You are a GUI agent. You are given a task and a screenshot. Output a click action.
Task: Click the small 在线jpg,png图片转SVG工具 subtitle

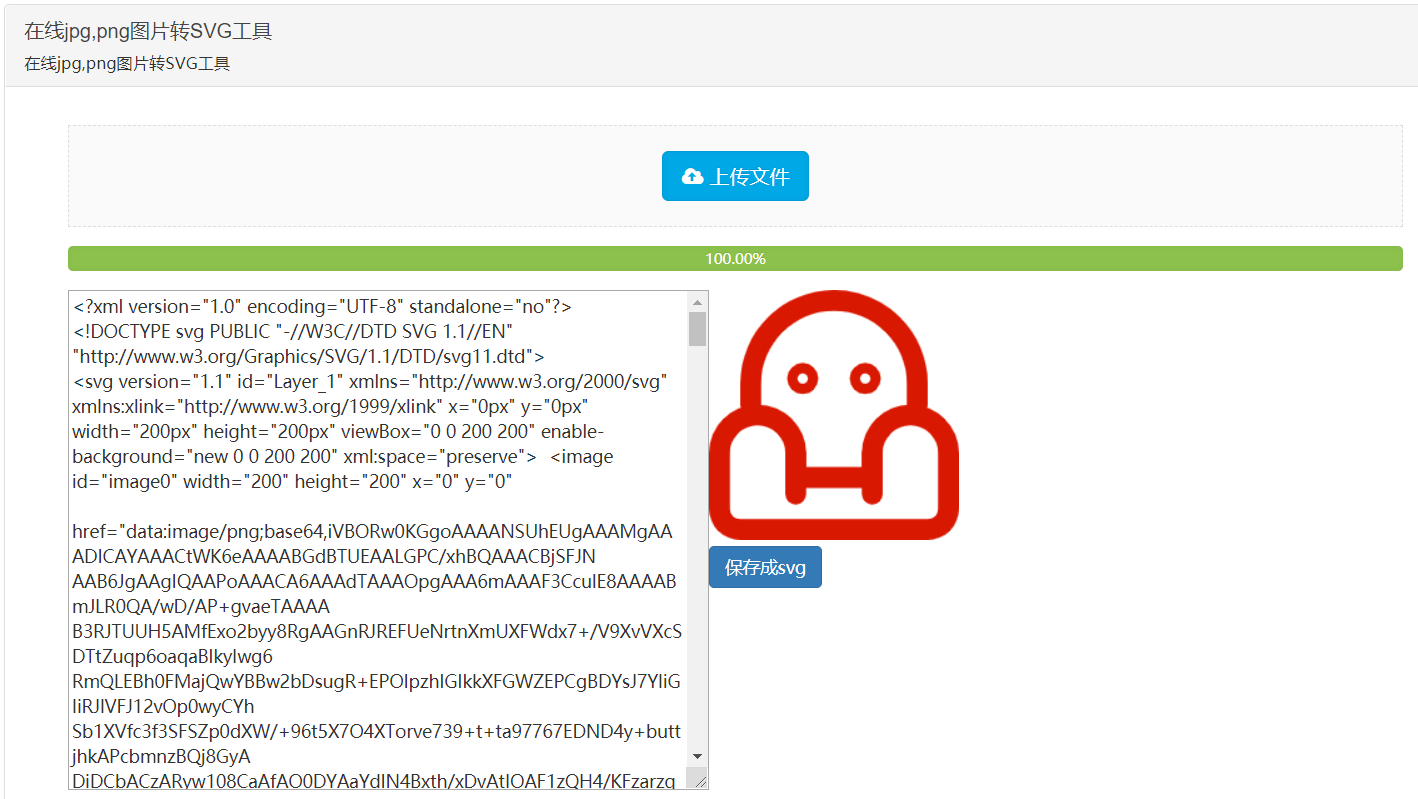(128, 64)
